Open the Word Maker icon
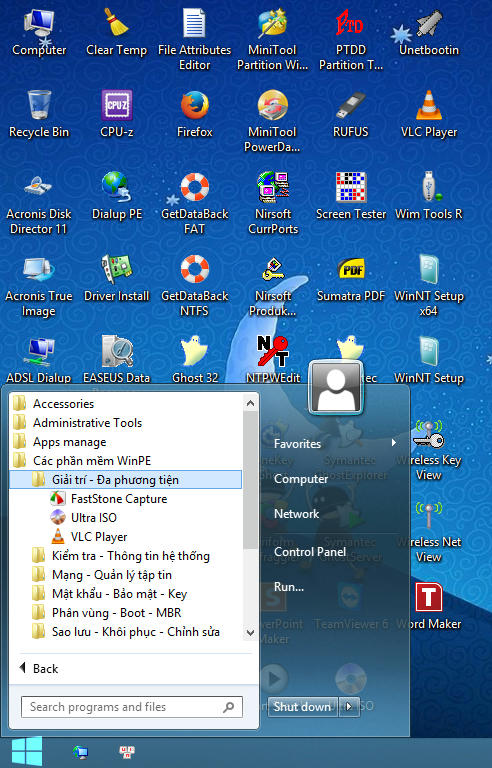The height and width of the screenshot is (768, 492). (429, 606)
